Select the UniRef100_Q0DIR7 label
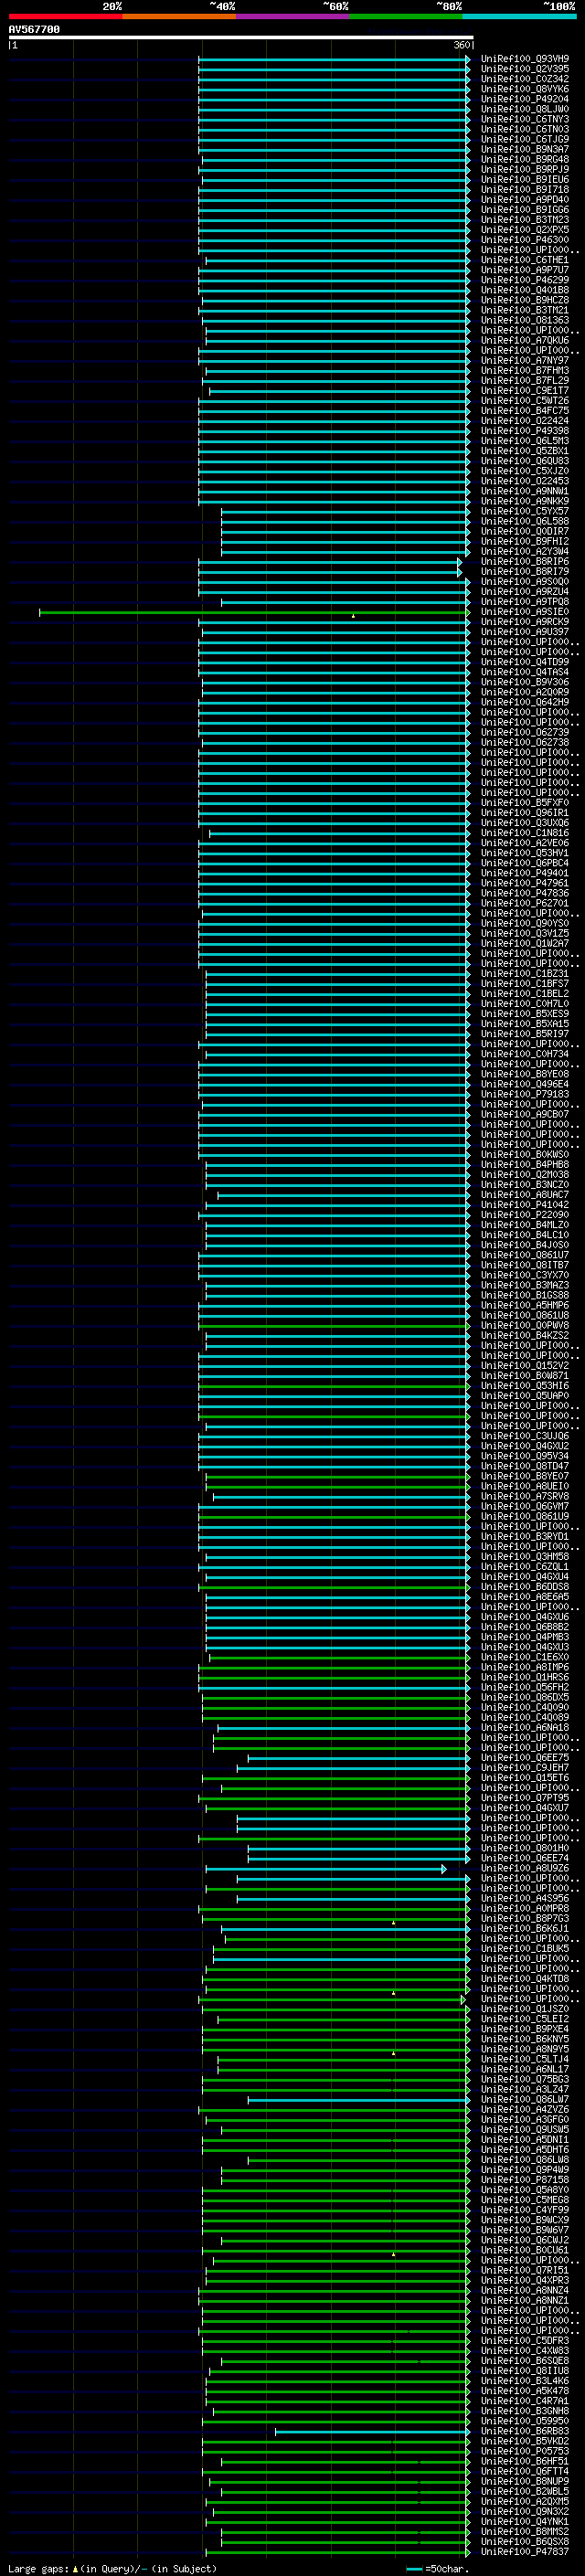Viewport: 585px width, 2576px height. click(x=525, y=531)
